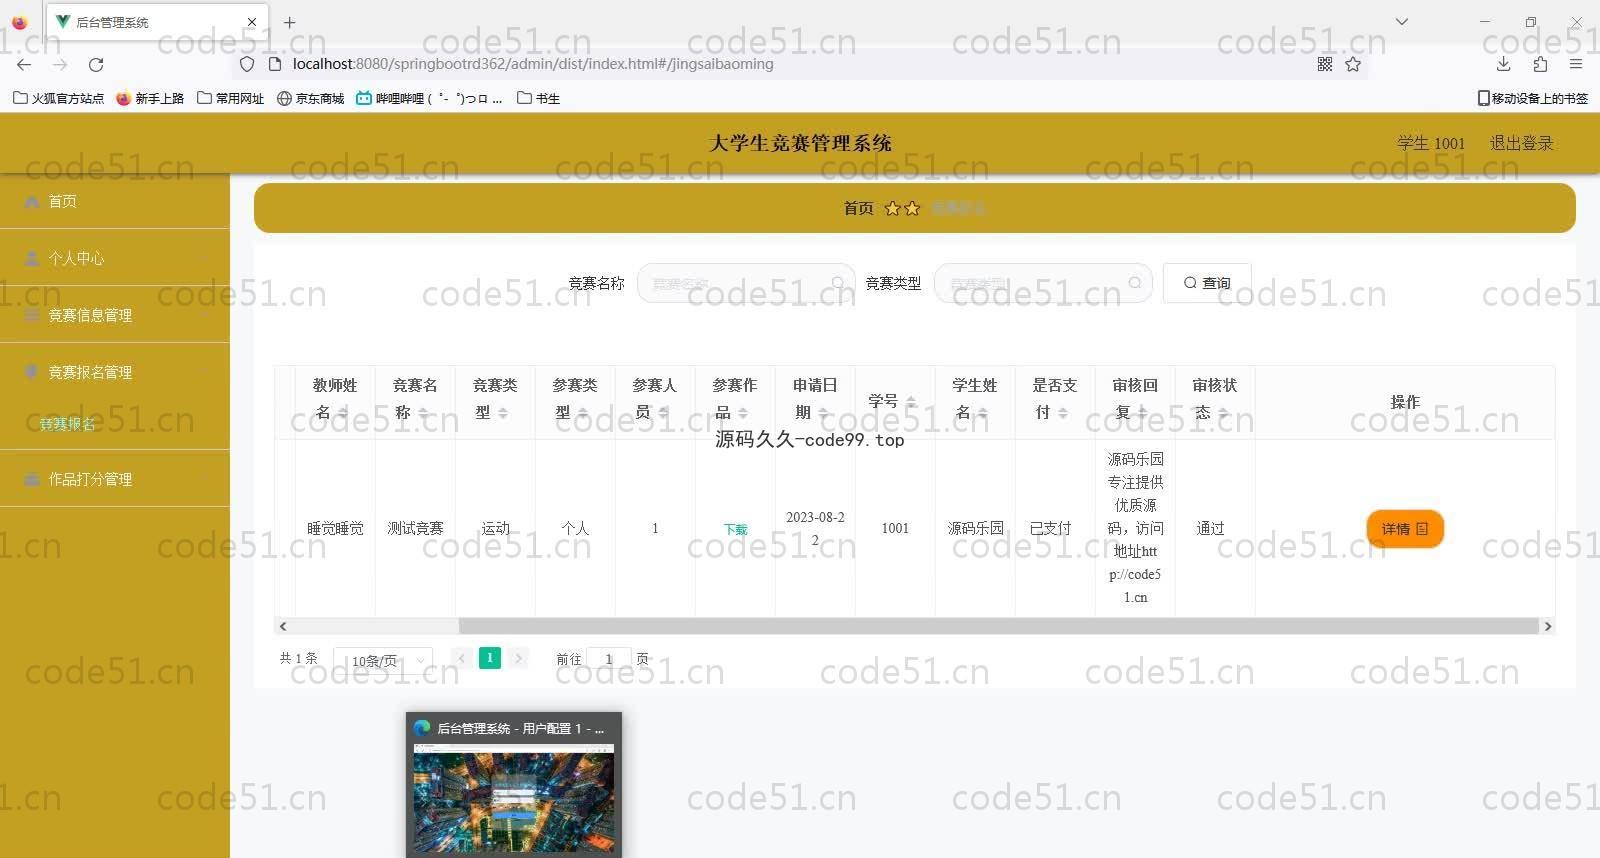Open the Firefox extensions icon
Viewport: 1600px width, 858px height.
(x=1540, y=64)
